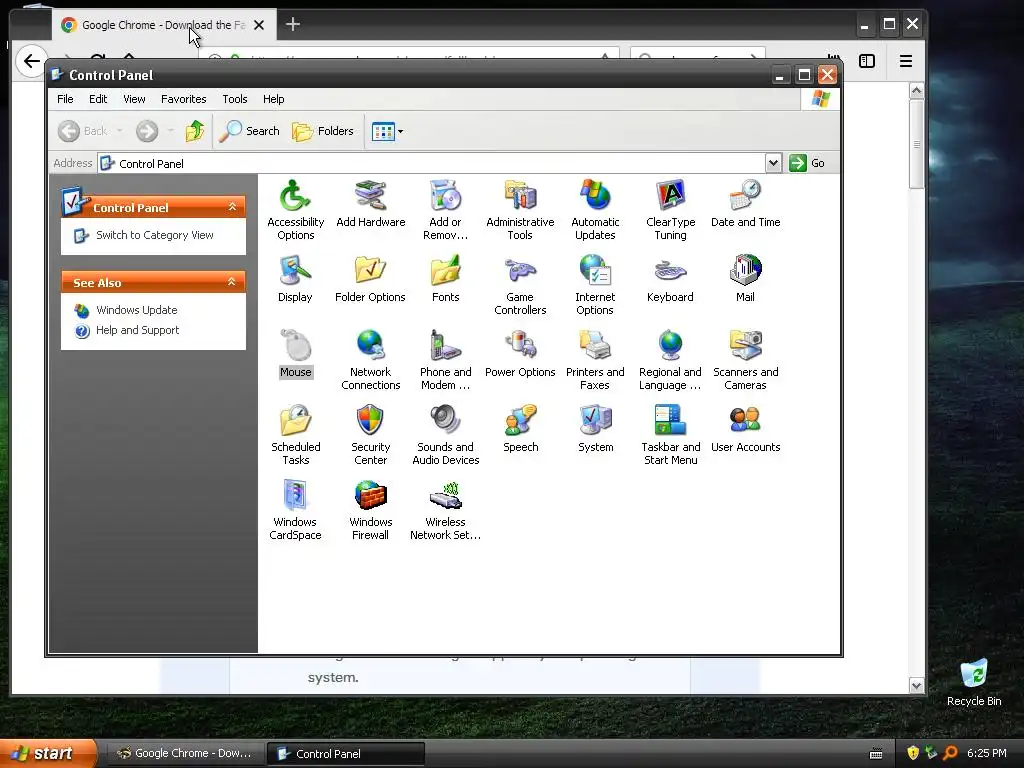Open the Help menu

[x=274, y=99]
